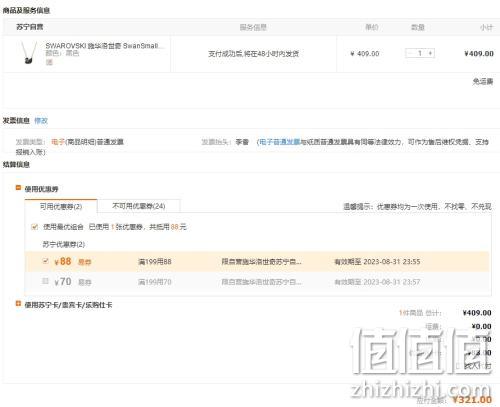The width and height of the screenshot is (500, 407).
Task: Click the 满199用88 coupon condition text
Action: [155, 262]
